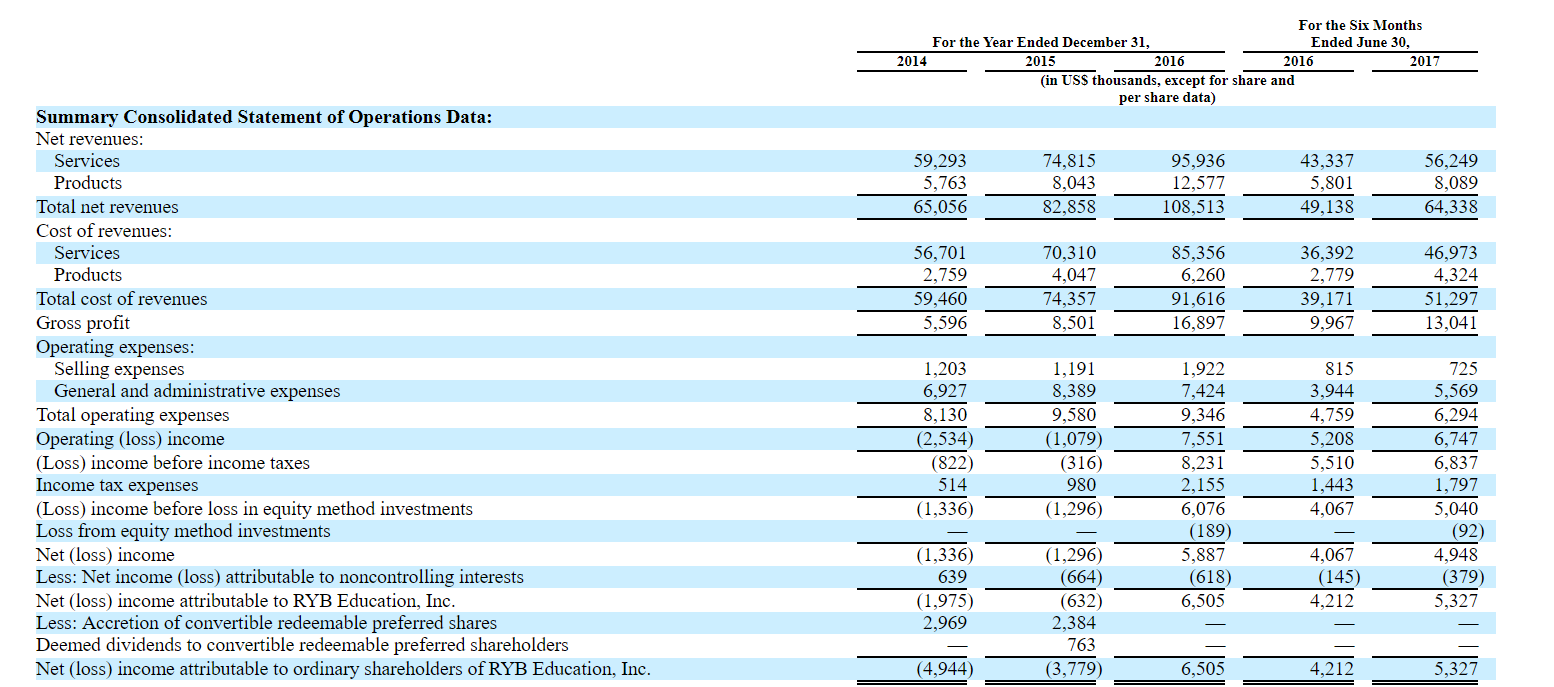
Task: Click the 'in US$ thousands' note
Action: click(x=1167, y=89)
